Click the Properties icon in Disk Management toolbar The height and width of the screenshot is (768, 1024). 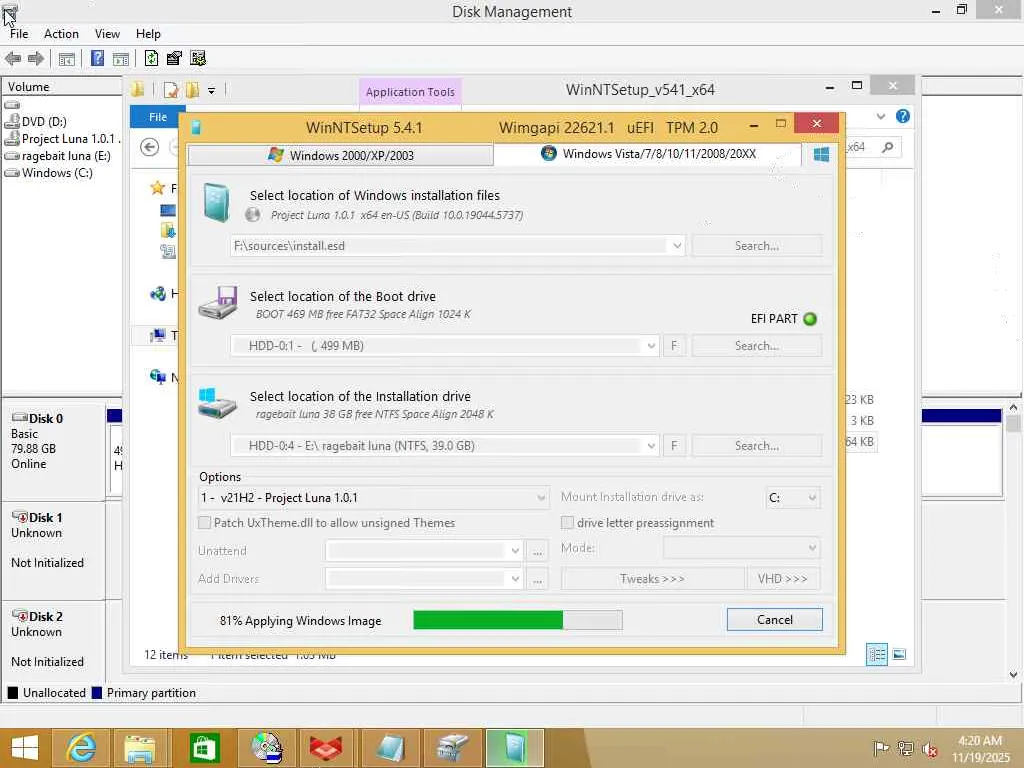click(x=174, y=58)
